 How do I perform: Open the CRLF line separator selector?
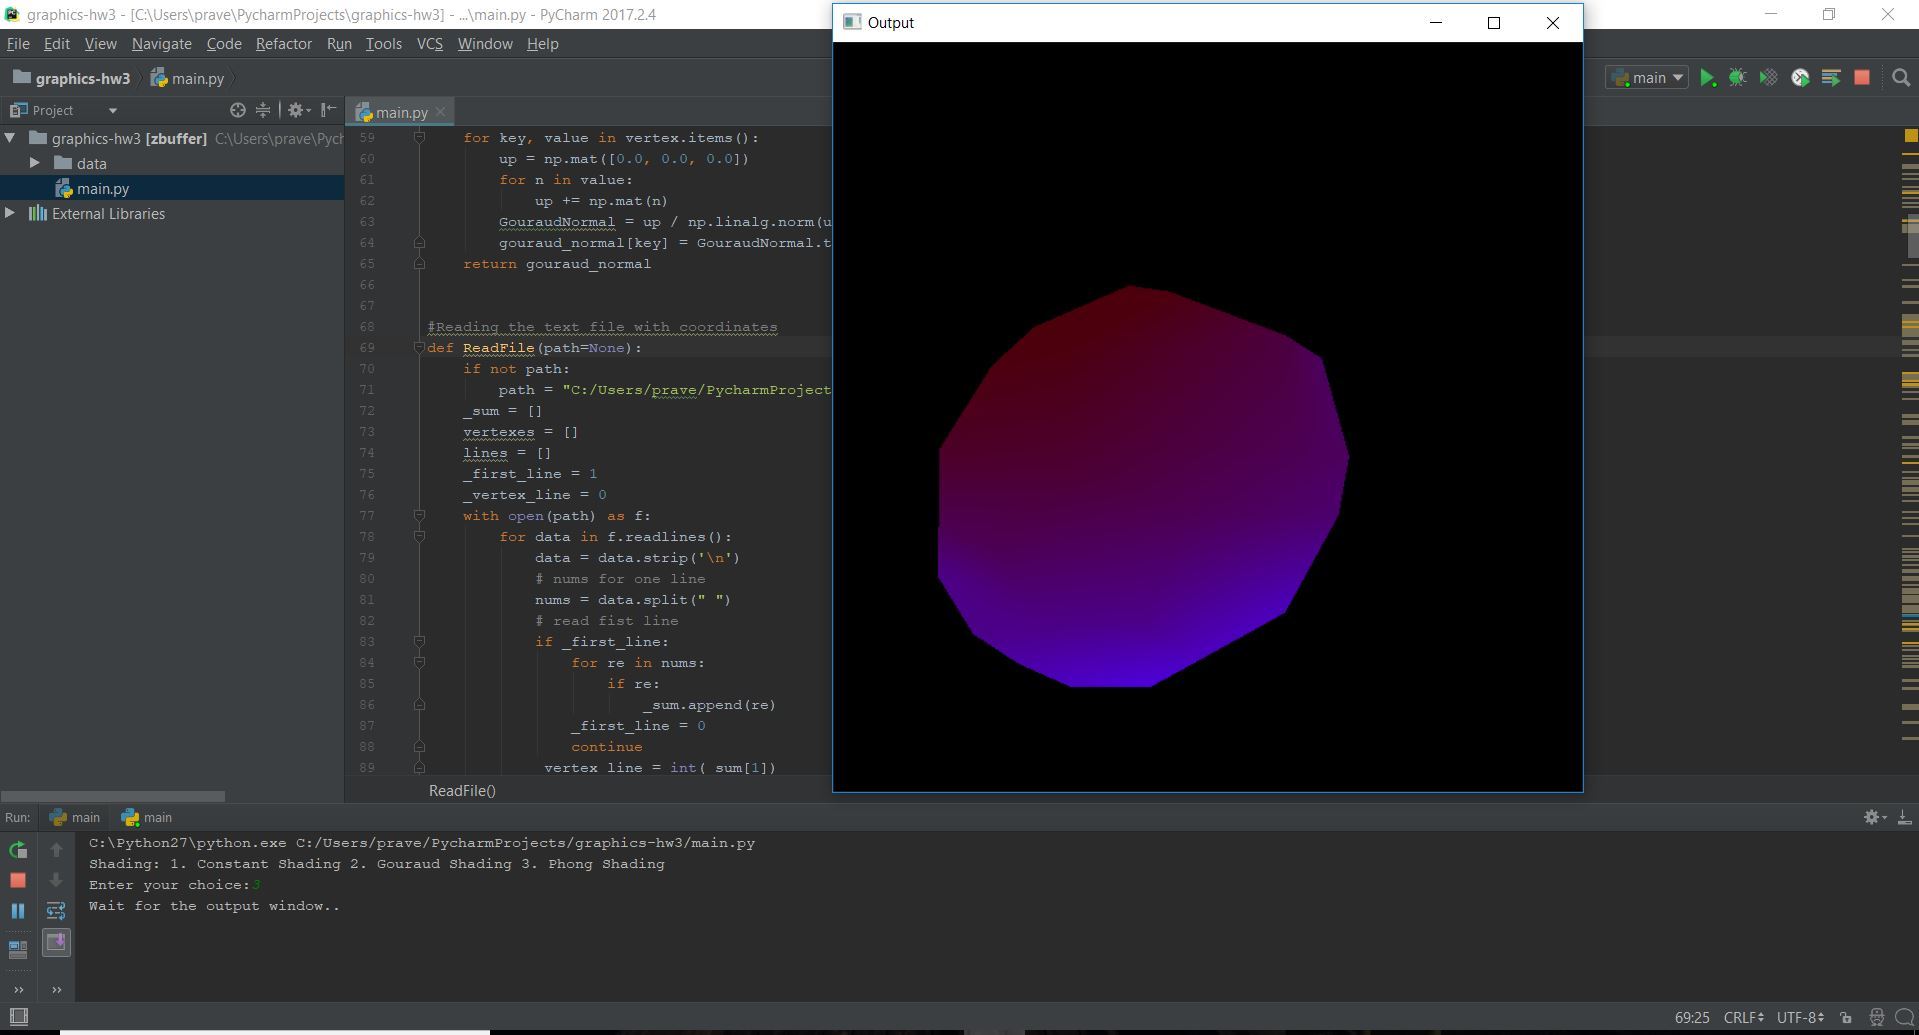[1743, 1017]
